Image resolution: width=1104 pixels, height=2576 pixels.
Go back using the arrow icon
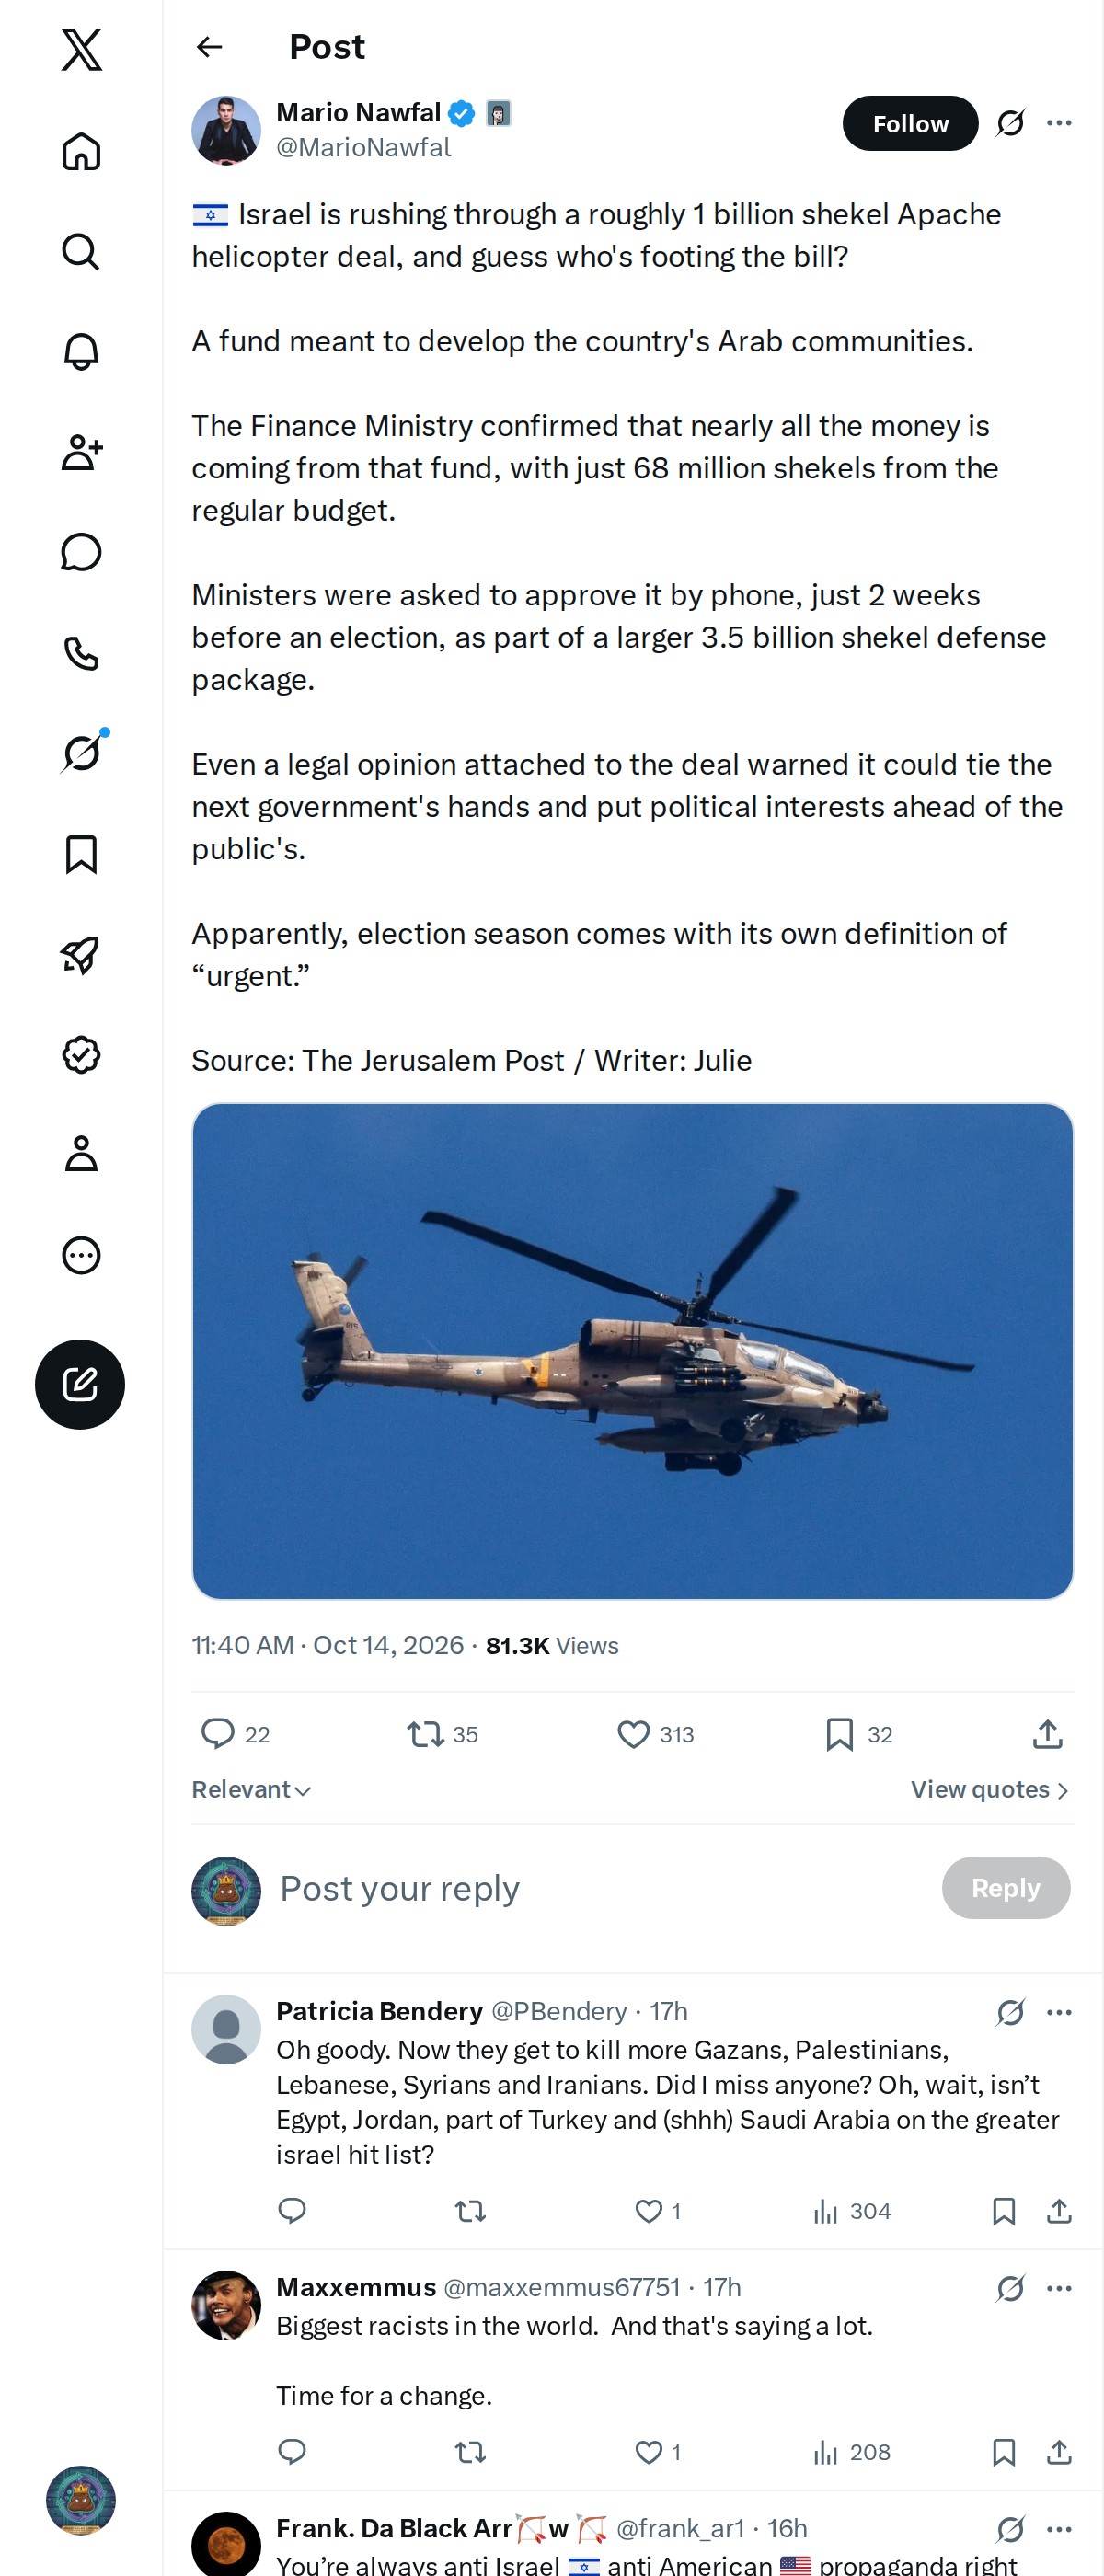tap(209, 47)
